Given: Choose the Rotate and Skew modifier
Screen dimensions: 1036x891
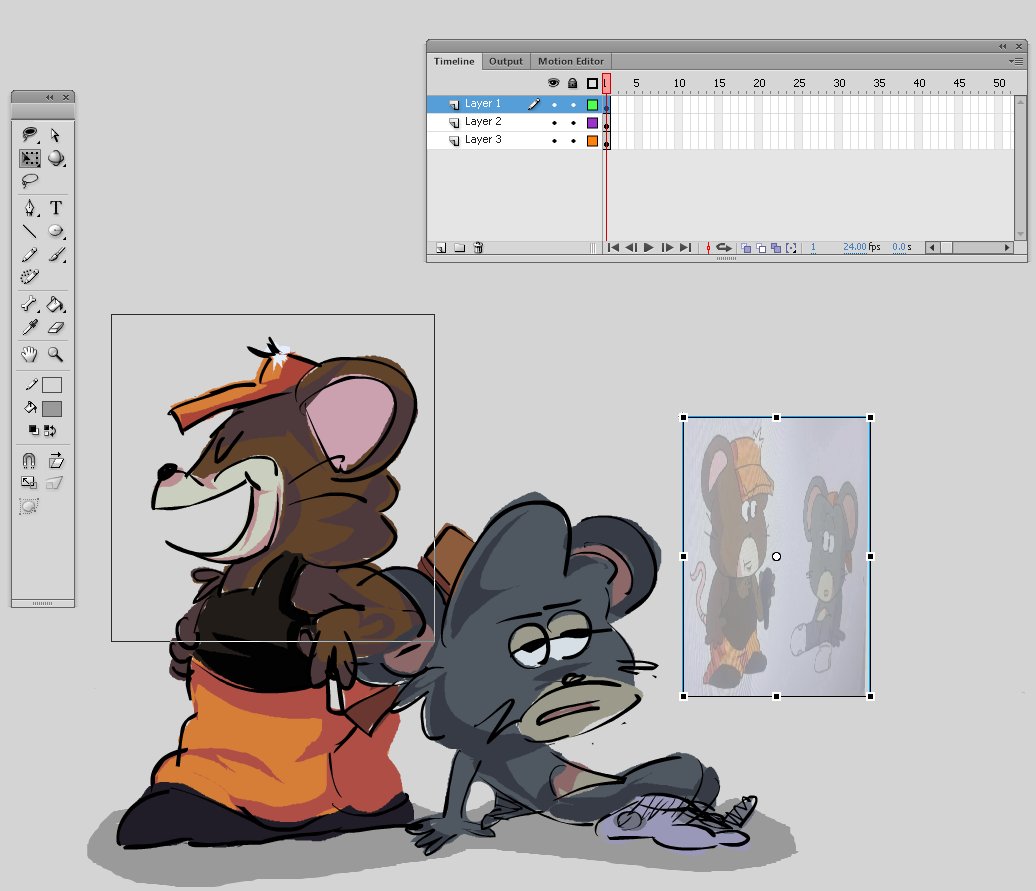Looking at the screenshot, I should pos(56,460).
